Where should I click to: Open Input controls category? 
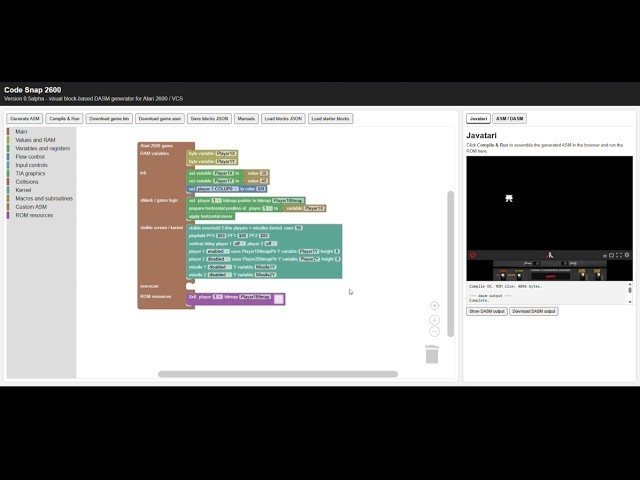(31, 165)
